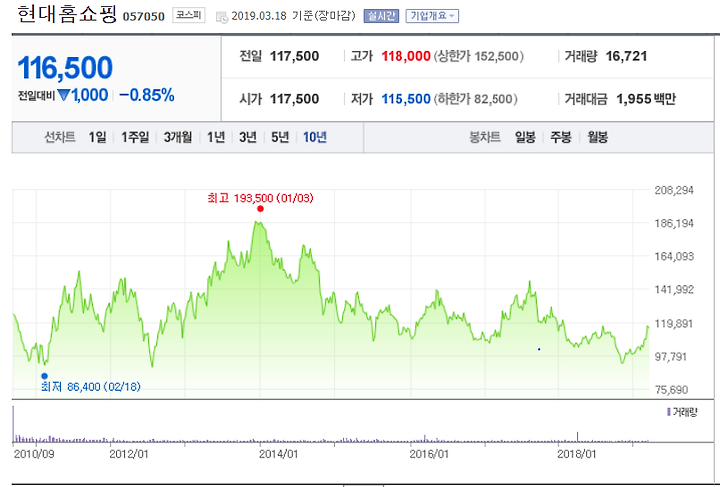Open the 일봉 candlestick chart

point(525,137)
